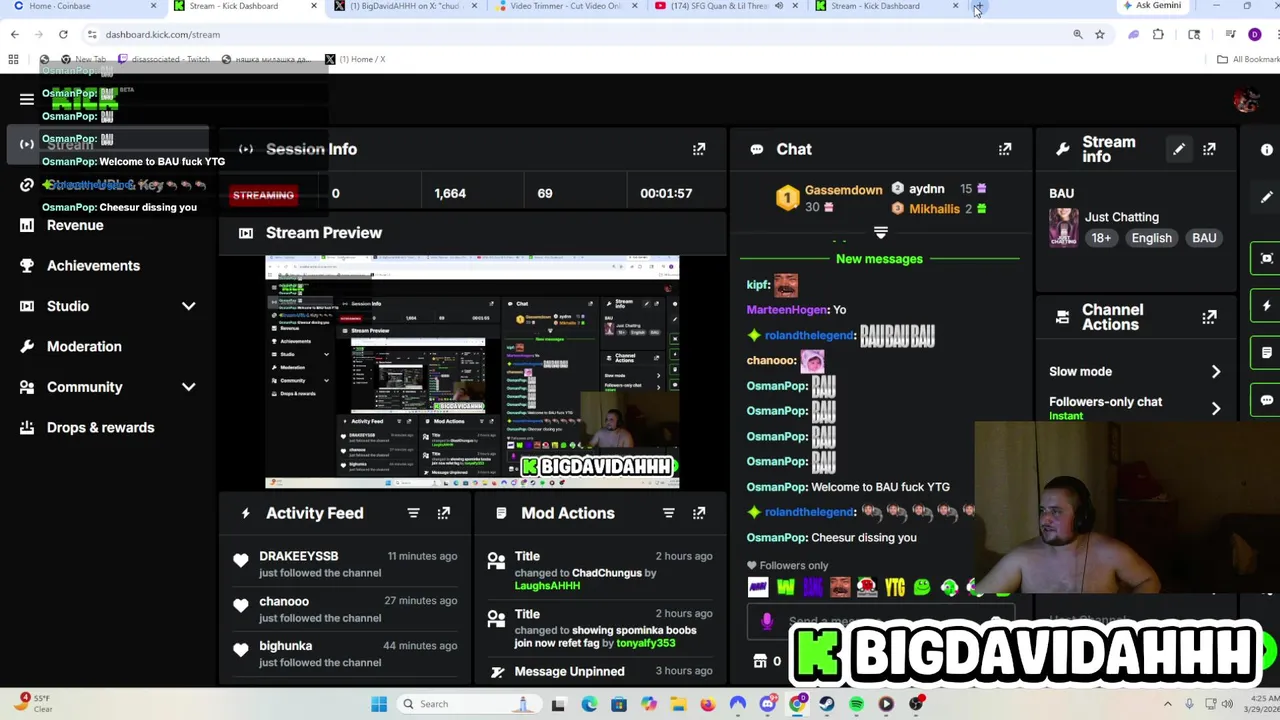Edit stream info with the pencil icon
Screen dimensions: 1280x720
1179,149
